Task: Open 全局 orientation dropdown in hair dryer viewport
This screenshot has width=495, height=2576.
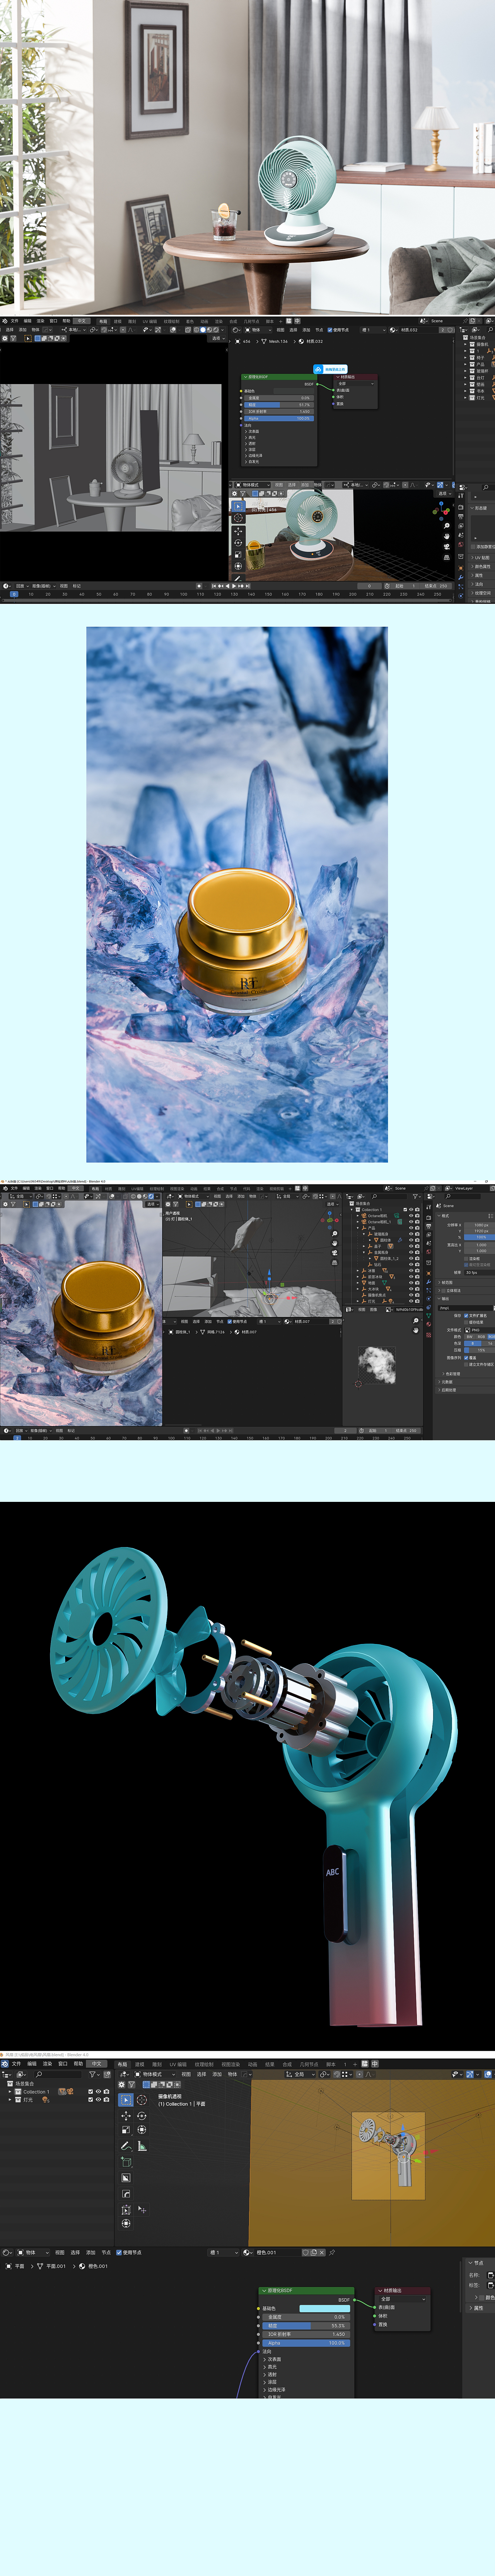Action: (x=301, y=2074)
